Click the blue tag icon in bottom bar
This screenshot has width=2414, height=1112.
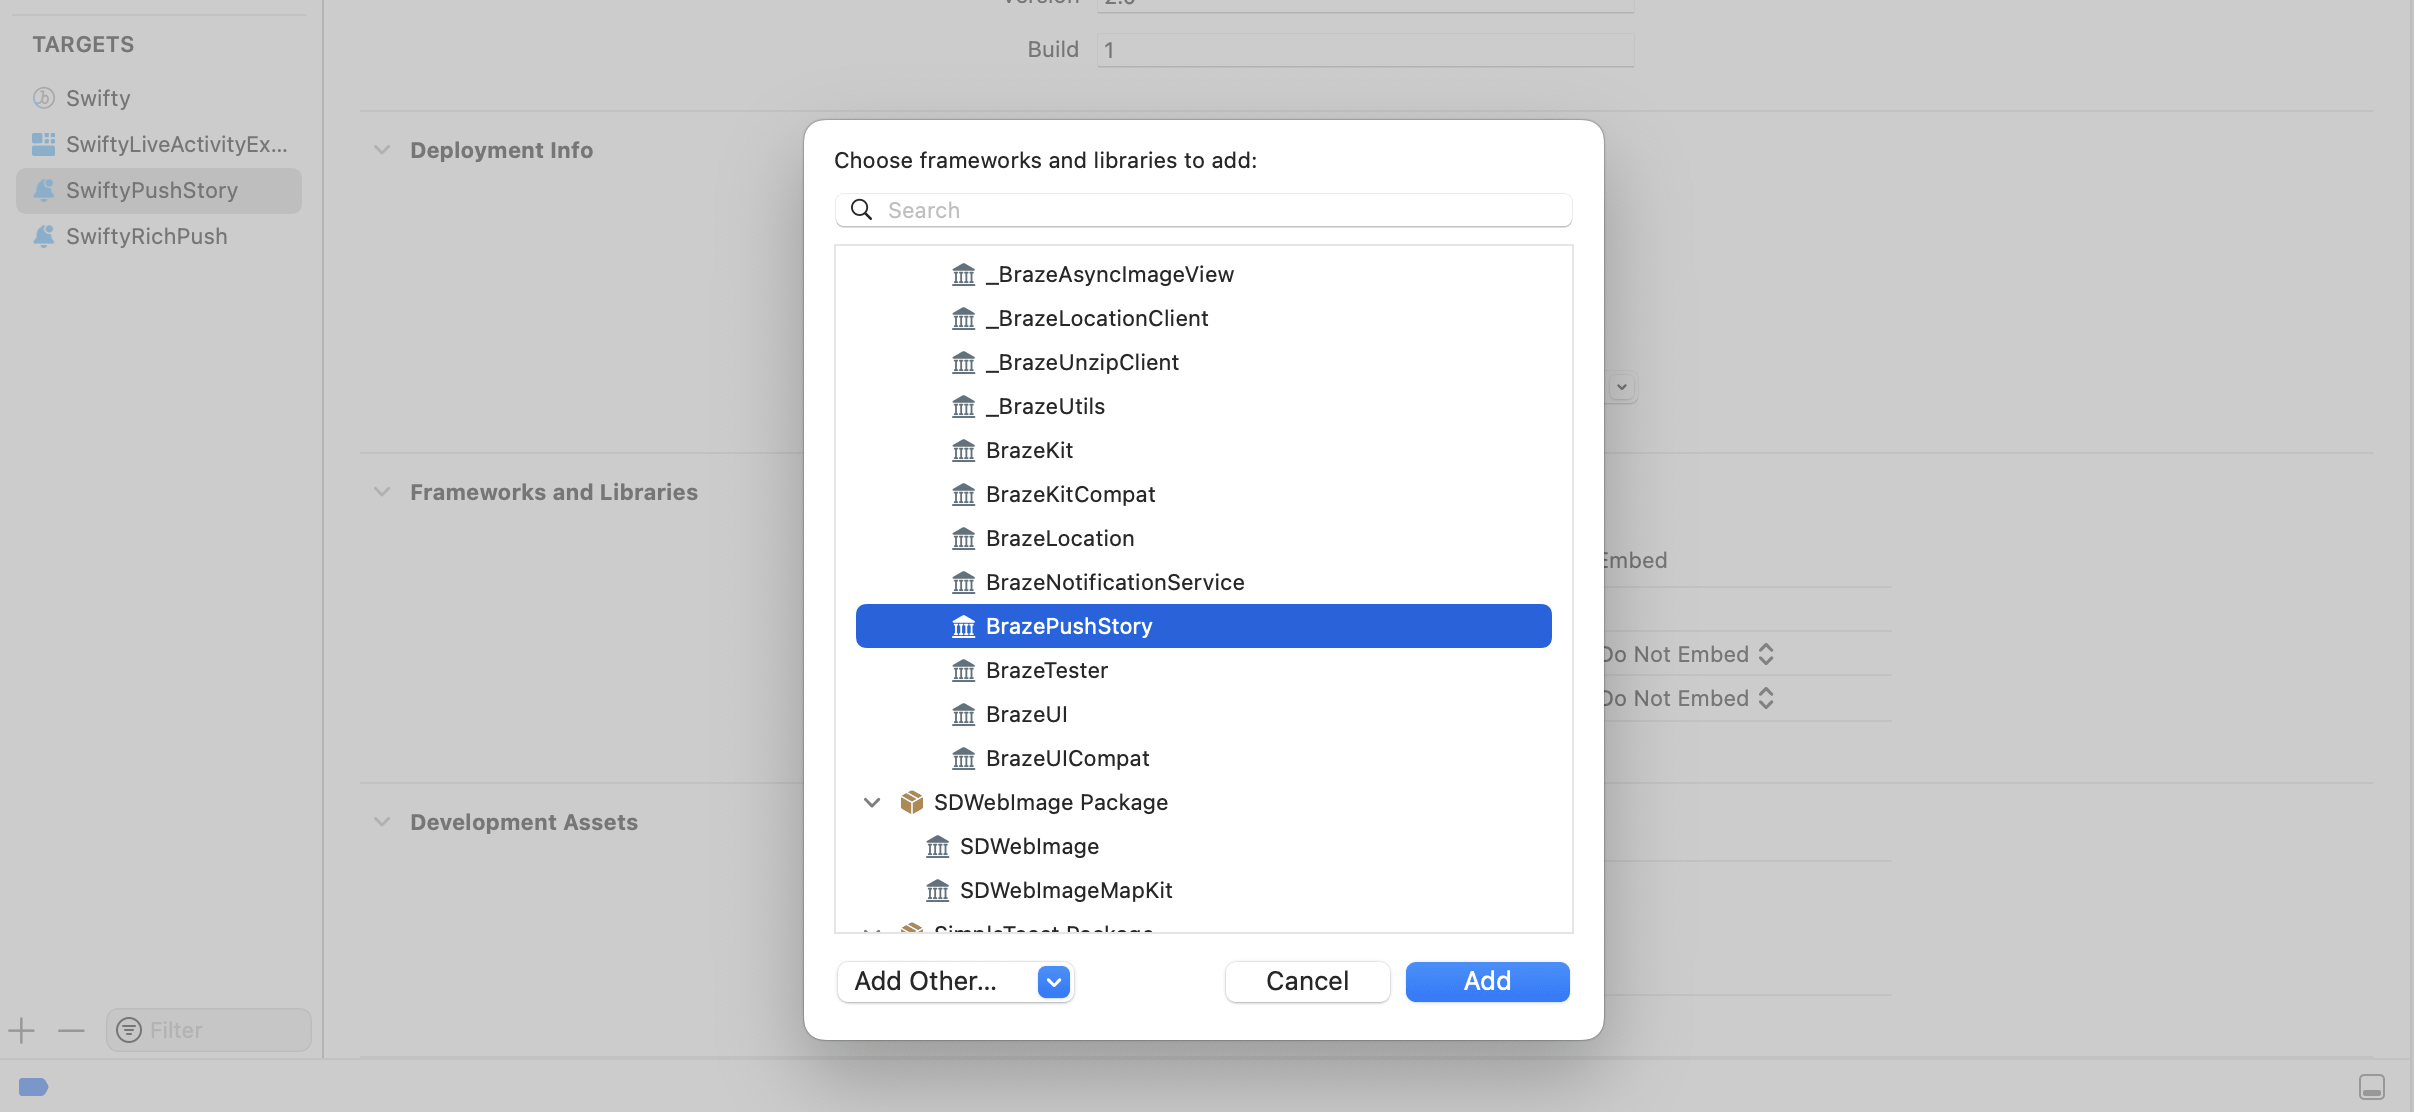(x=33, y=1087)
